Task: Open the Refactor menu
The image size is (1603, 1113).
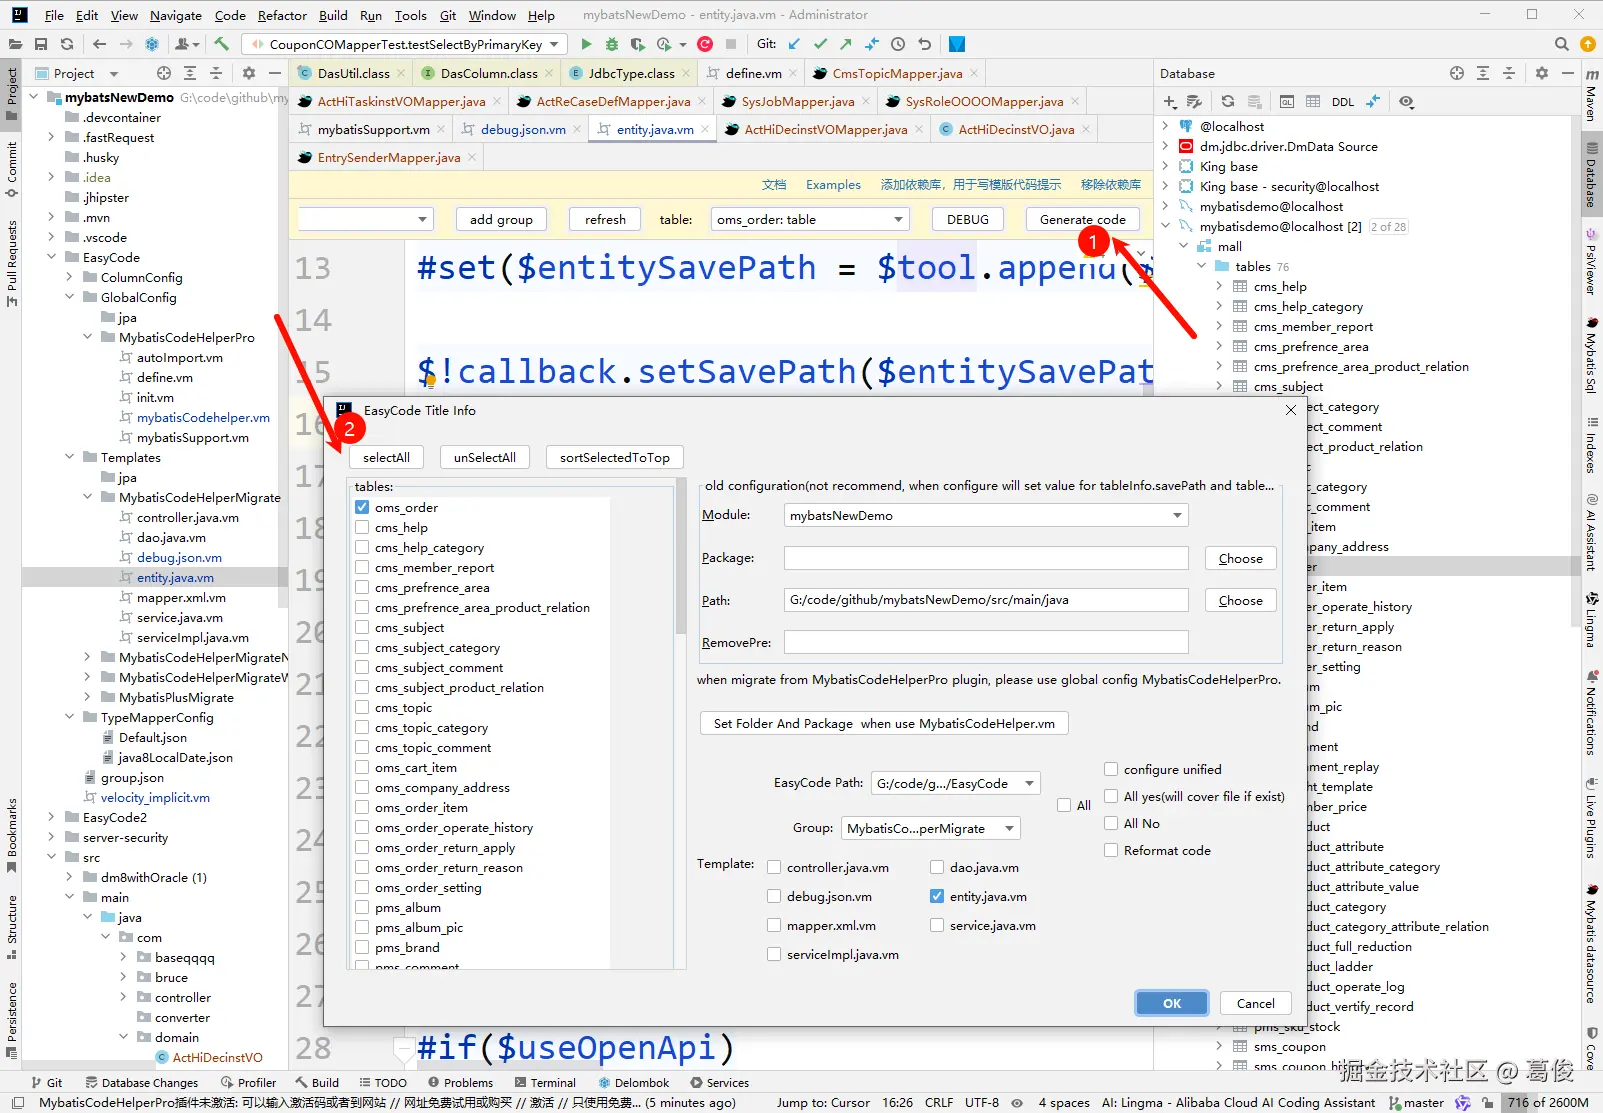Action: [282, 15]
